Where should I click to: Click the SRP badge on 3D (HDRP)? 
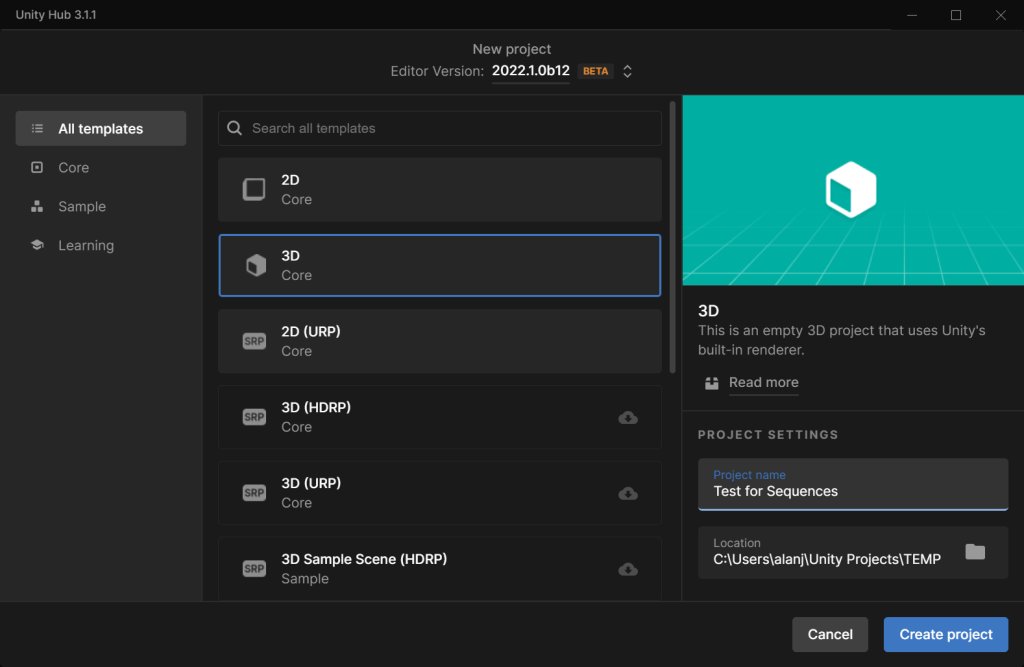[x=254, y=417]
